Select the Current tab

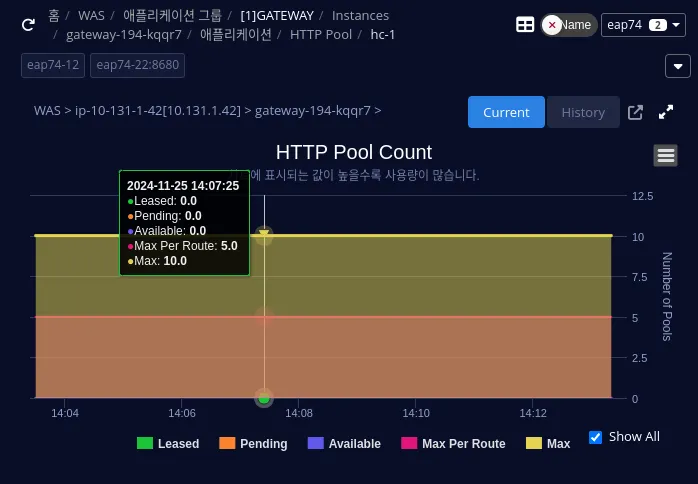pos(506,112)
